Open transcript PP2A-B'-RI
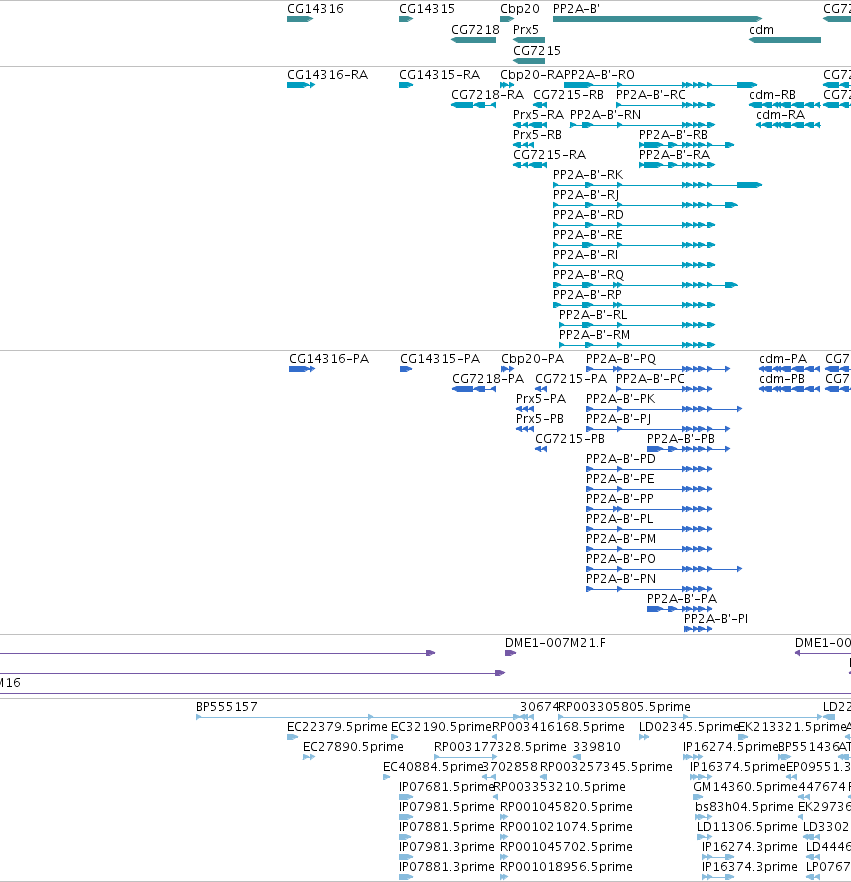Image resolution: width=851 pixels, height=882 pixels. click(585, 255)
